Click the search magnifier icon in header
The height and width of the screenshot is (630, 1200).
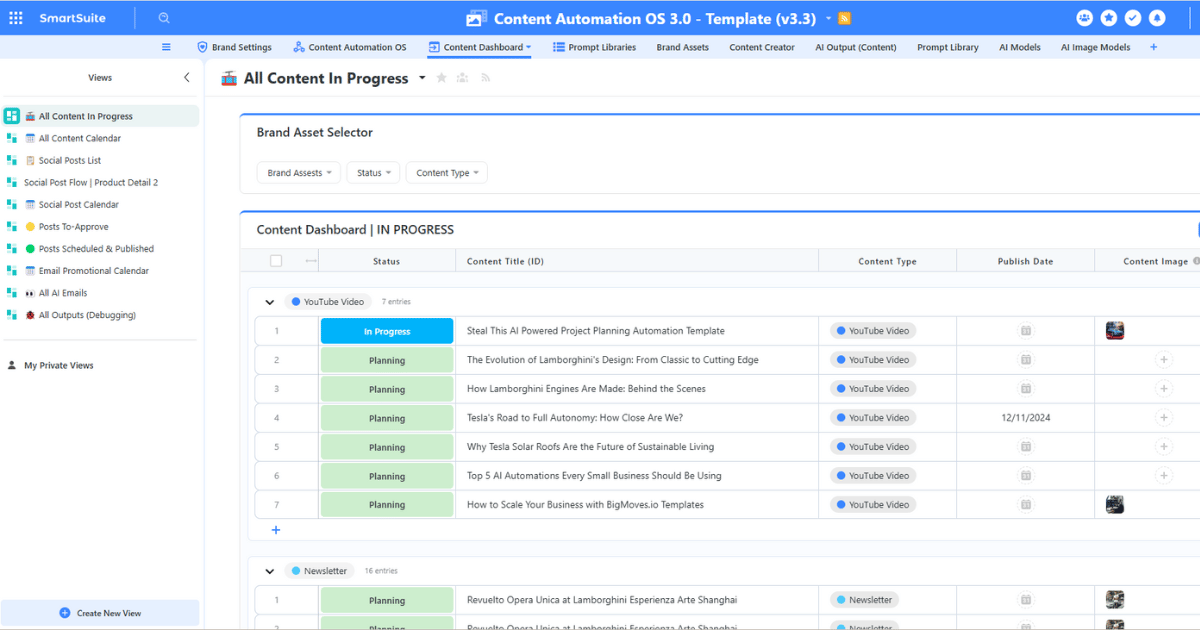[x=164, y=18]
